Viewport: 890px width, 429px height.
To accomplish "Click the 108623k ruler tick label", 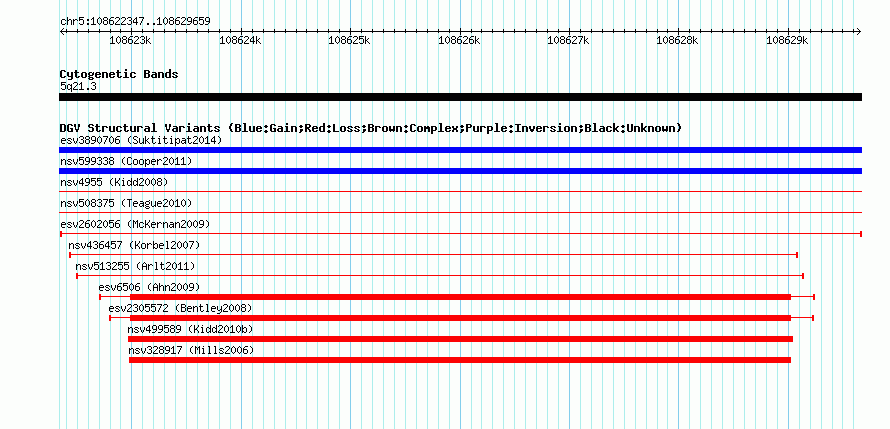I will pyautogui.click(x=131, y=40).
